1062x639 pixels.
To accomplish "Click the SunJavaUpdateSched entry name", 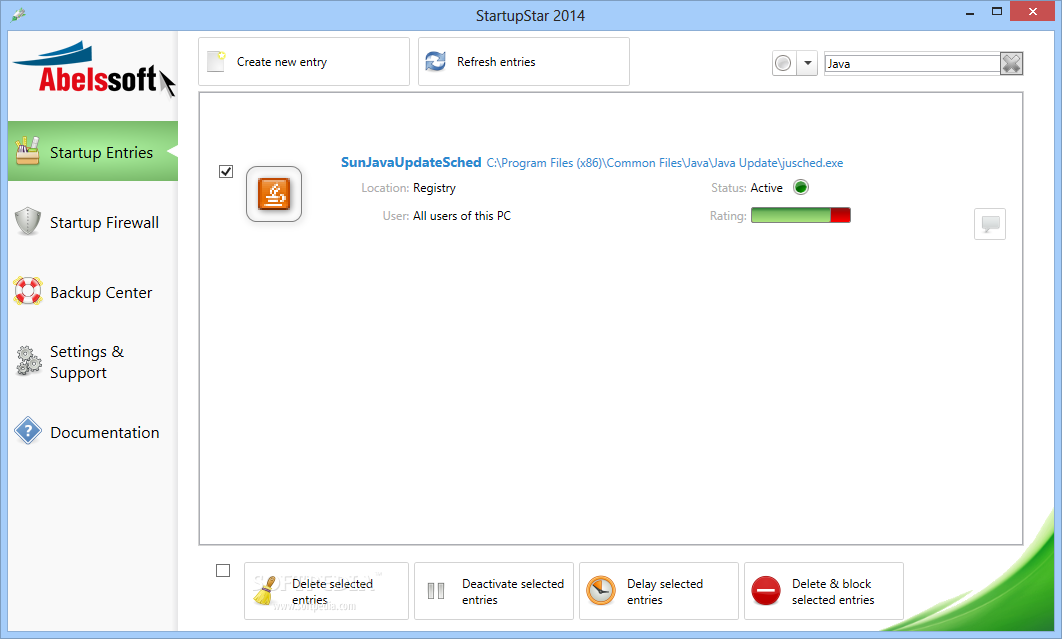I will [x=411, y=163].
